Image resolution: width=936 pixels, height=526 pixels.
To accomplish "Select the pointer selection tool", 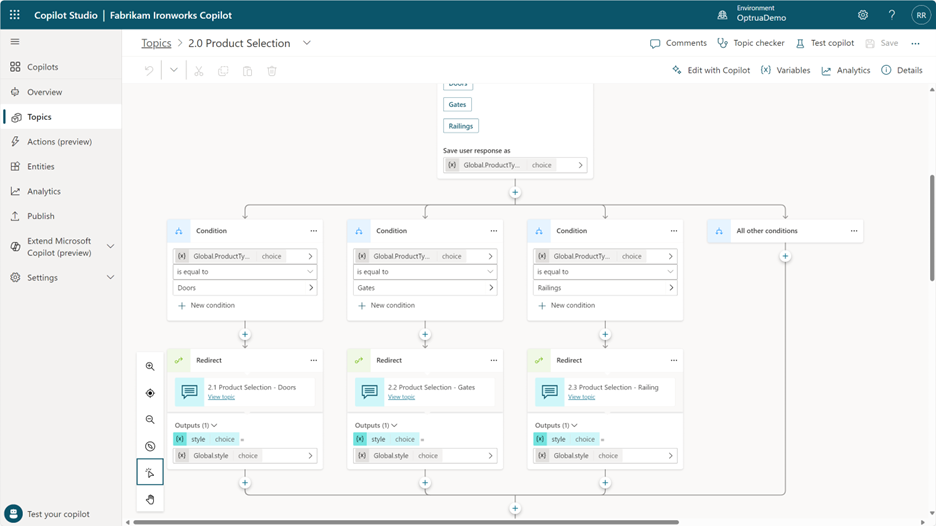I will [150, 472].
